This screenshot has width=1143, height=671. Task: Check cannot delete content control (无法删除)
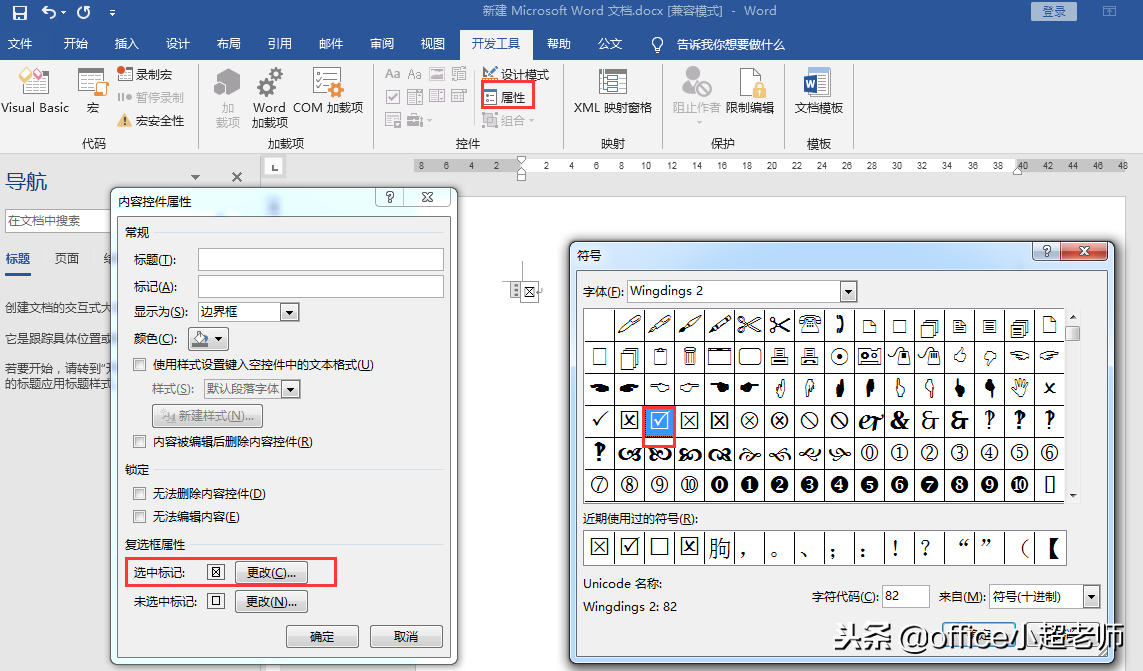tap(139, 494)
